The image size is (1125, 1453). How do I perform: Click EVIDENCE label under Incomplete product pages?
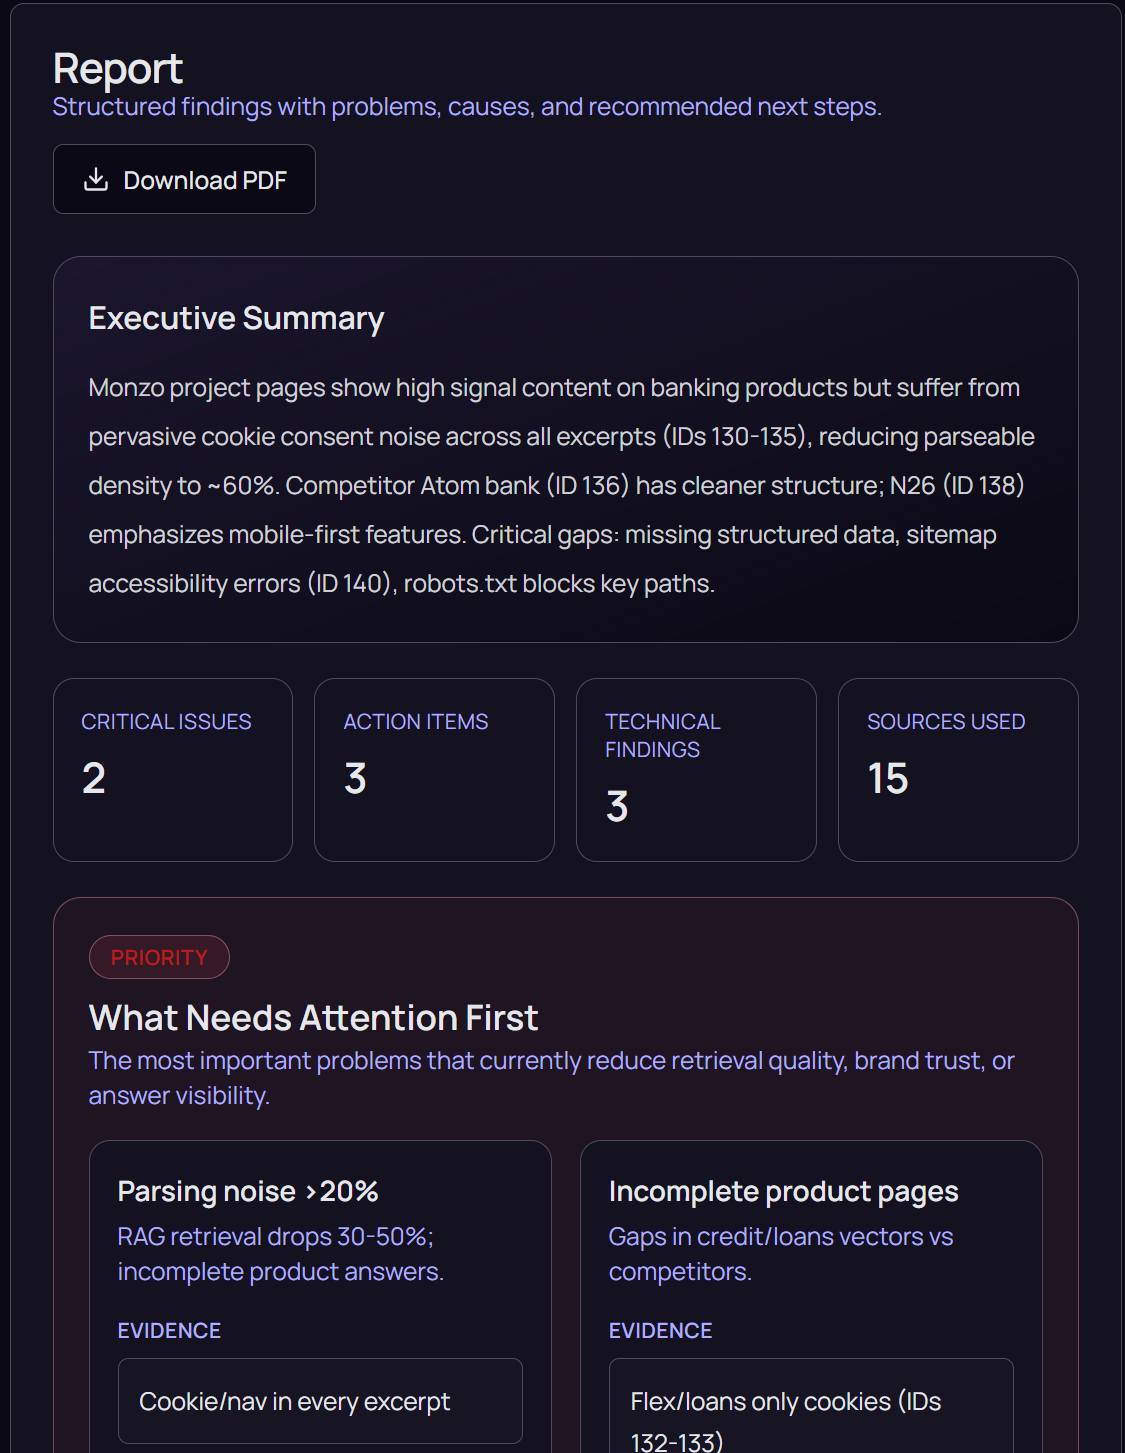point(660,1331)
